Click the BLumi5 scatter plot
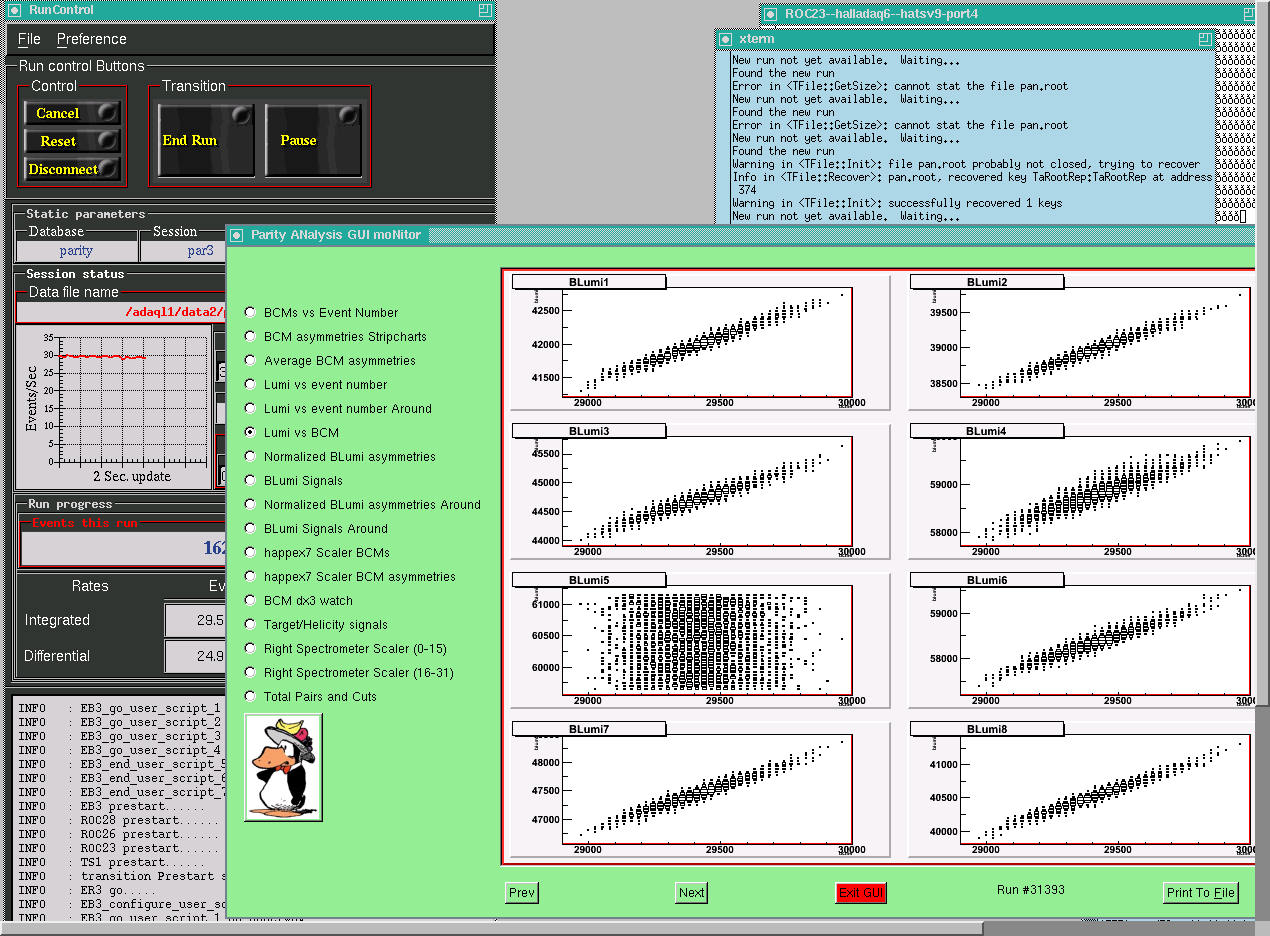Screen dimensions: 1270x936 (700, 639)
